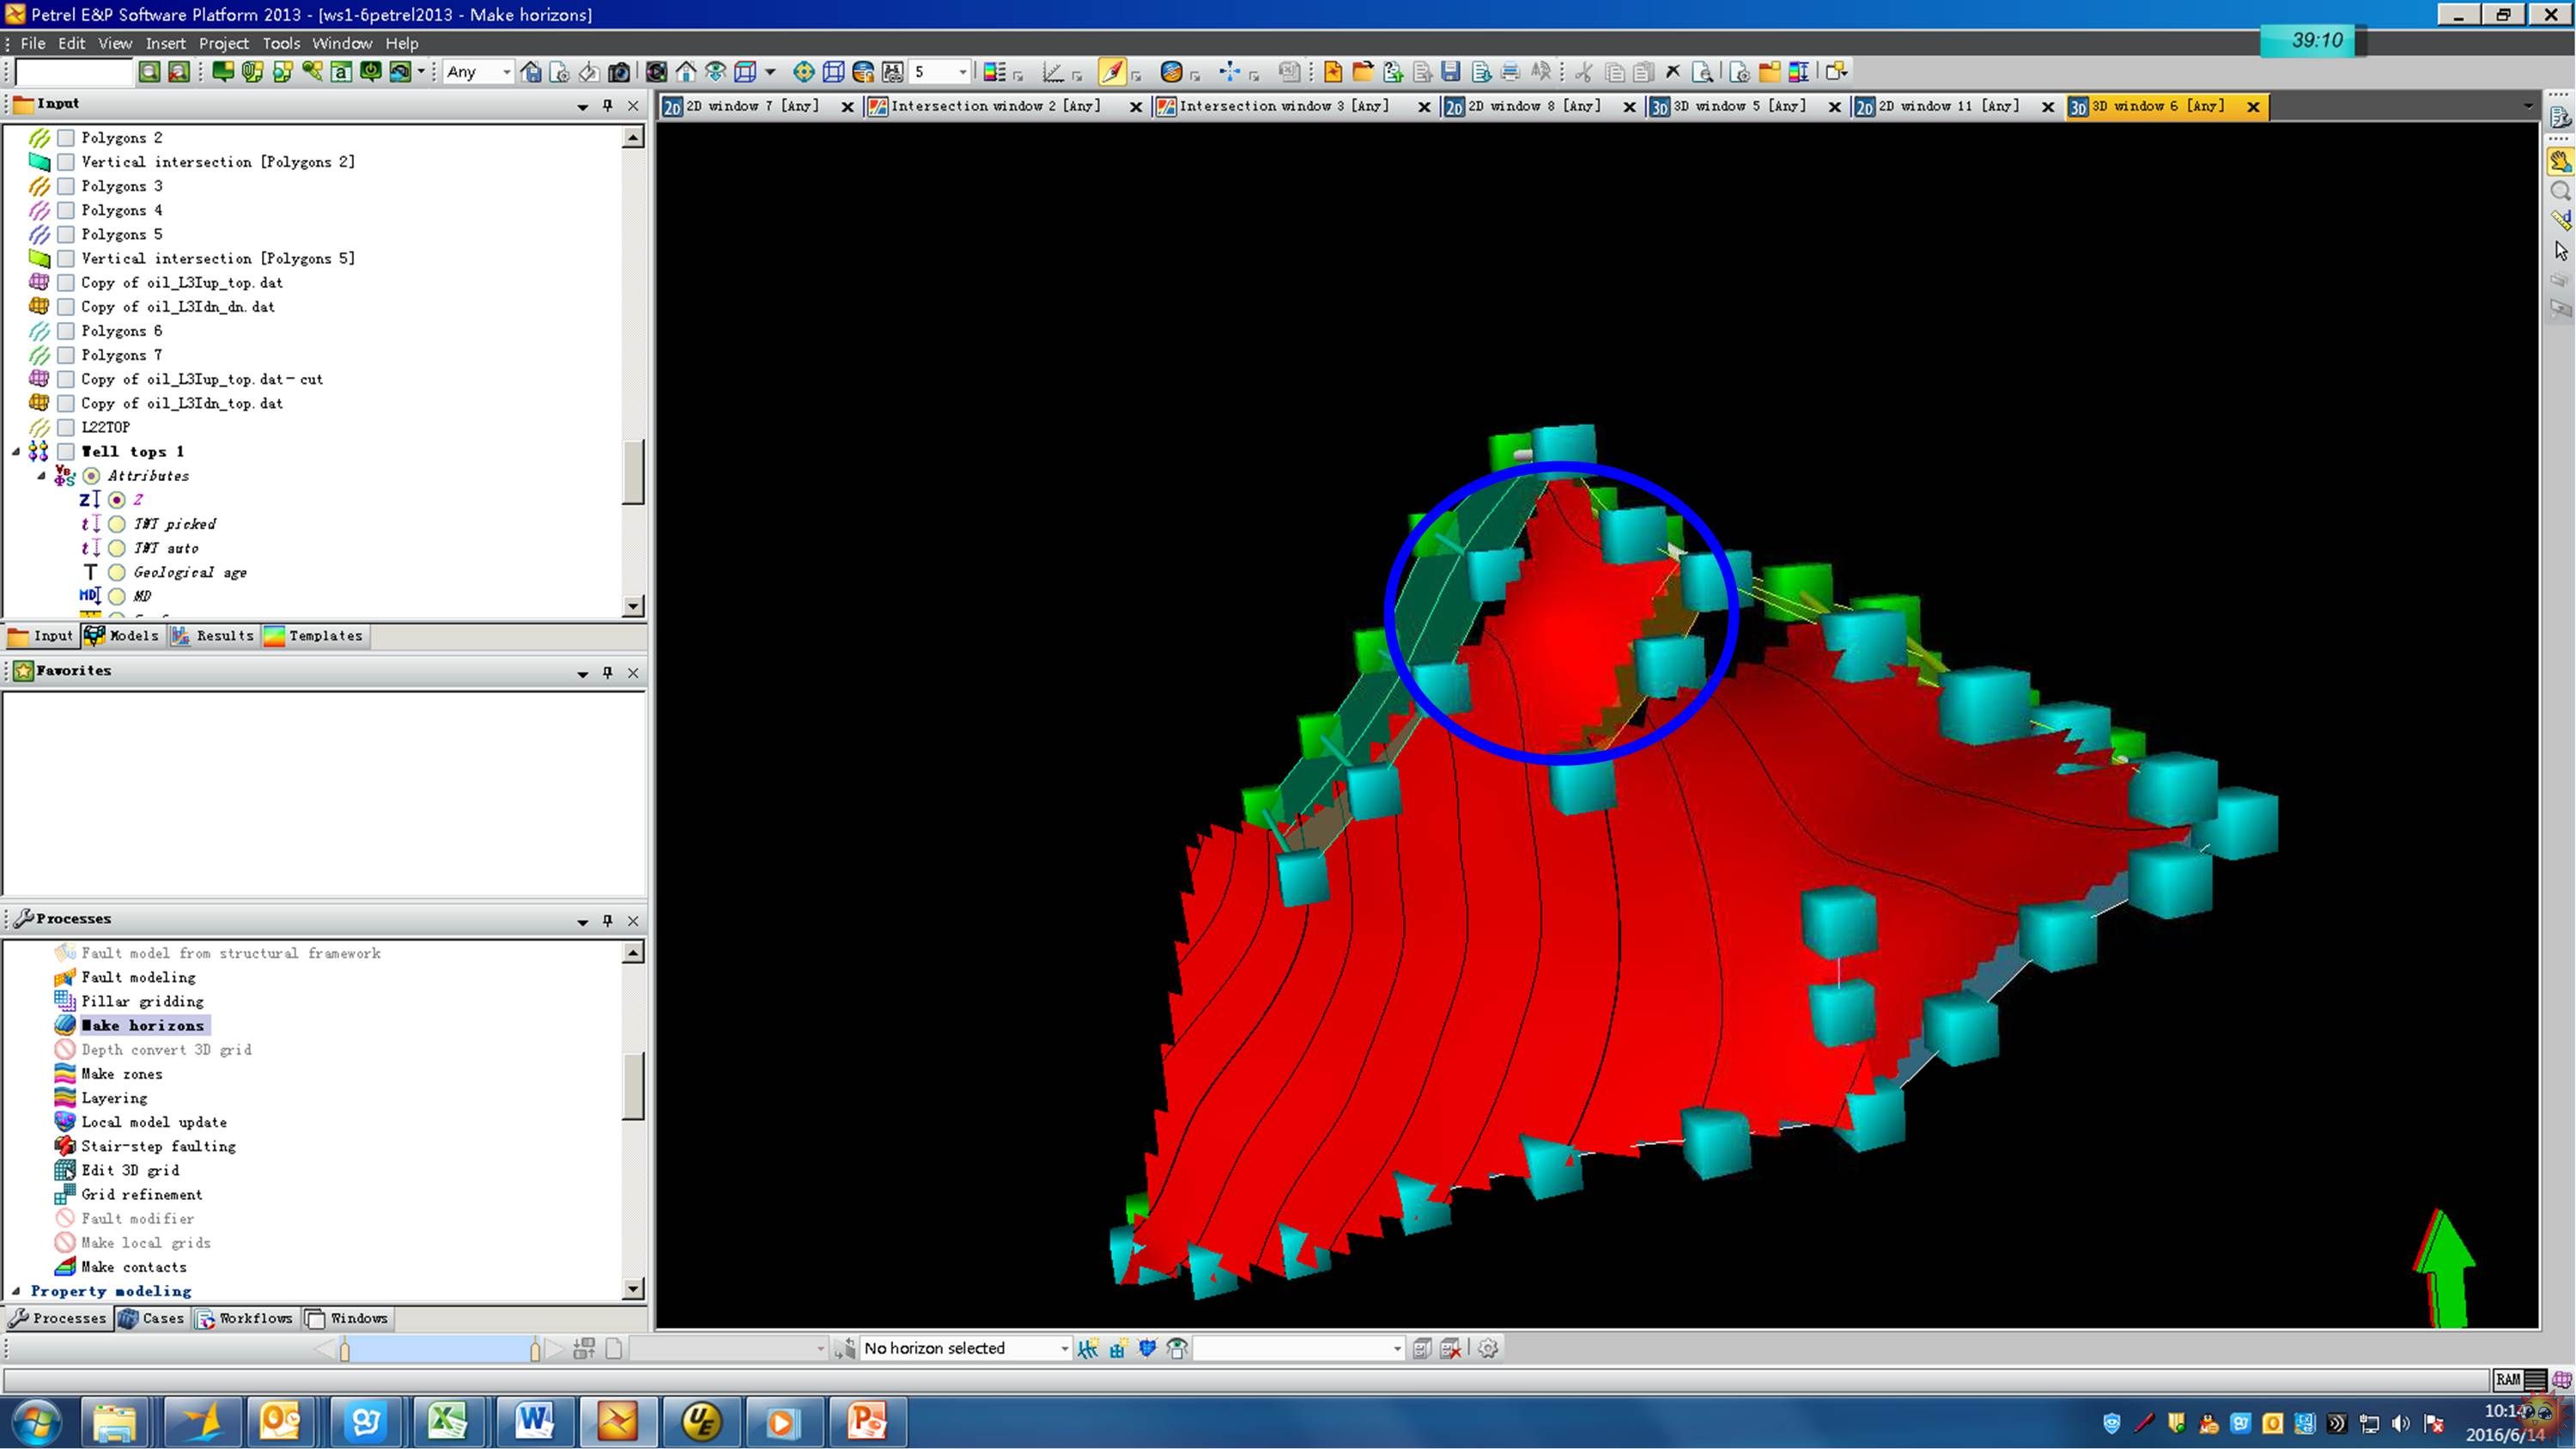Viewport: 2576px width, 1449px height.
Task: Click the clear search icon with red X
Action: coord(179,72)
